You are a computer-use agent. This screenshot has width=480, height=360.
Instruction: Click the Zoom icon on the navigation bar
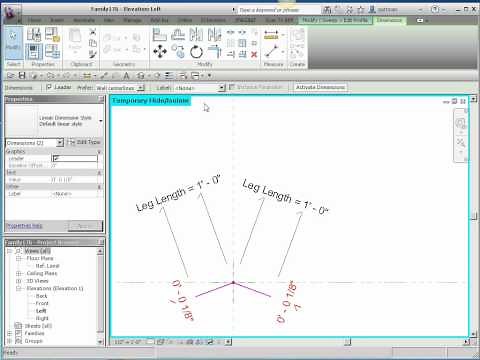(461, 143)
